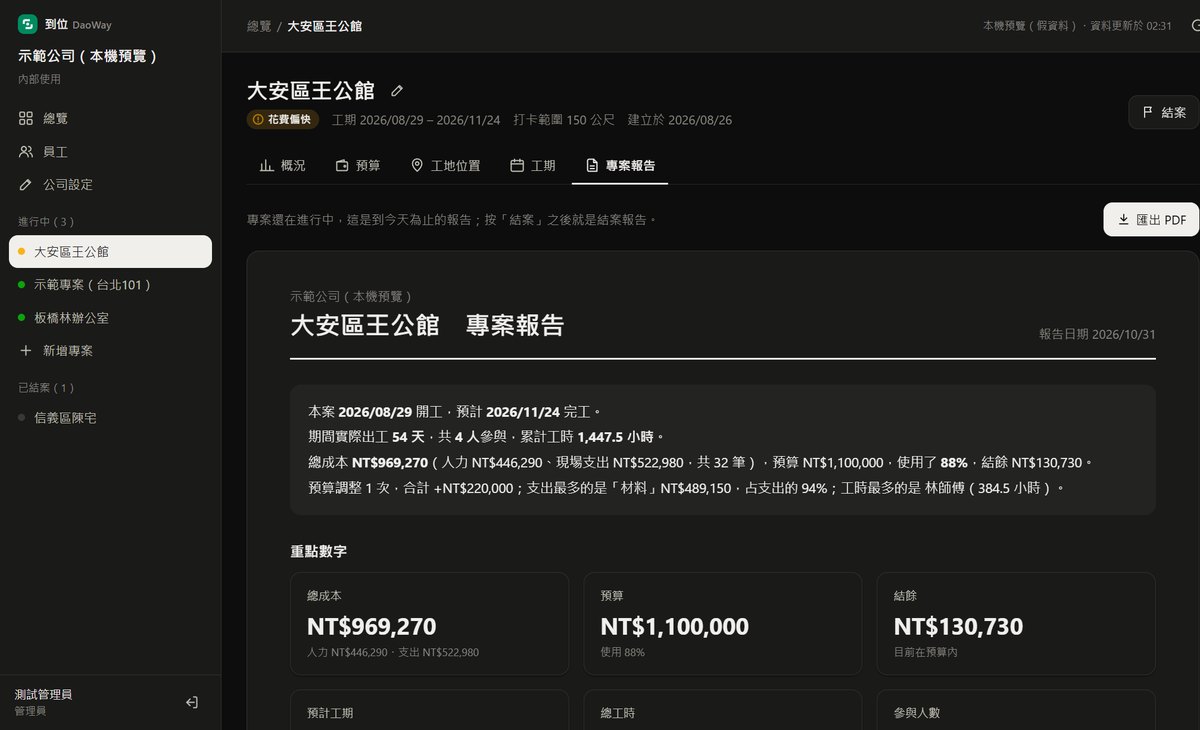Click the 已結案（1）section header

coord(46,387)
